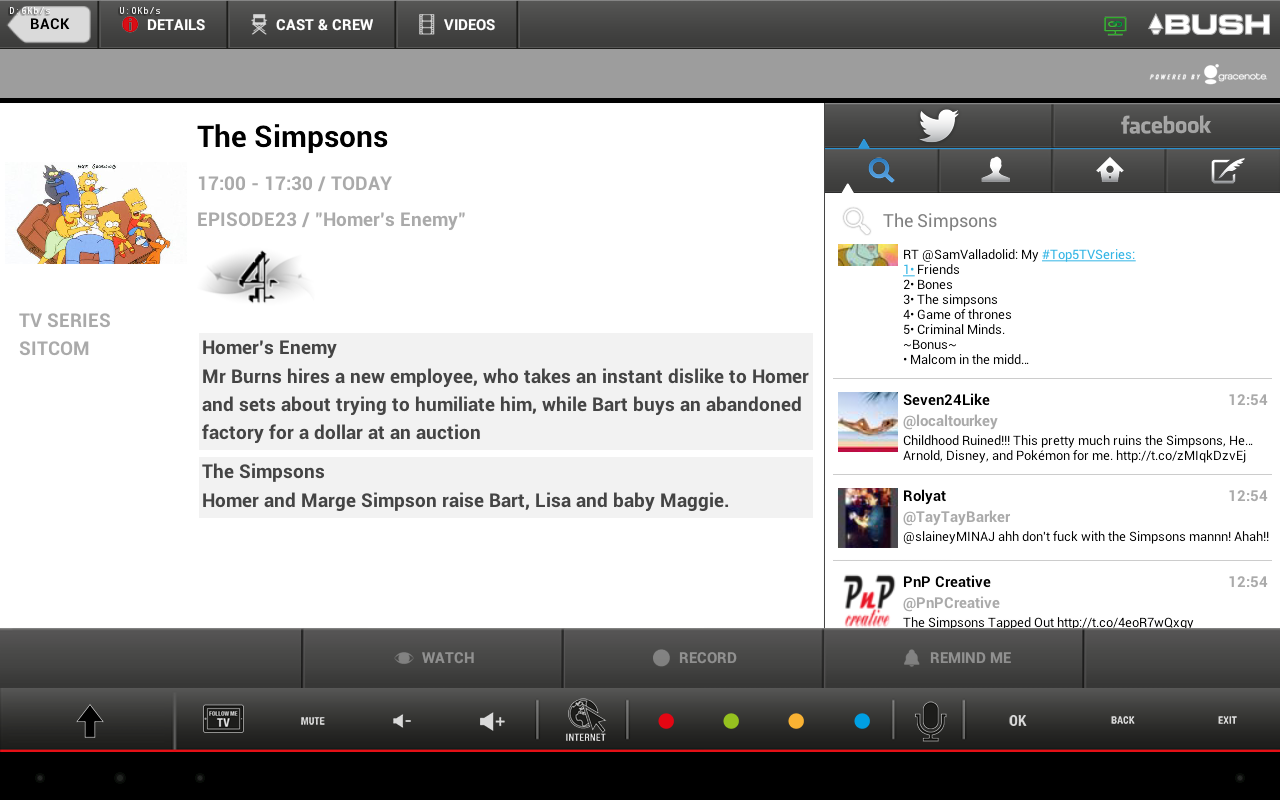Click the red remote color button

pos(666,721)
